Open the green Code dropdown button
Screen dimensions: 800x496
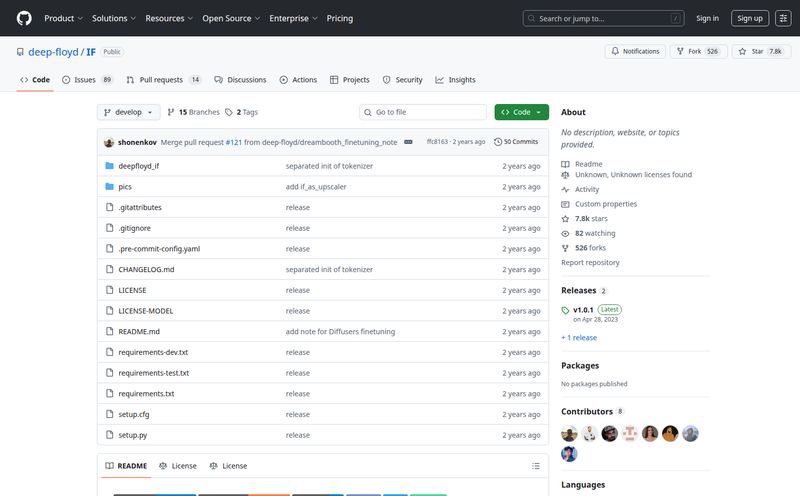(521, 112)
